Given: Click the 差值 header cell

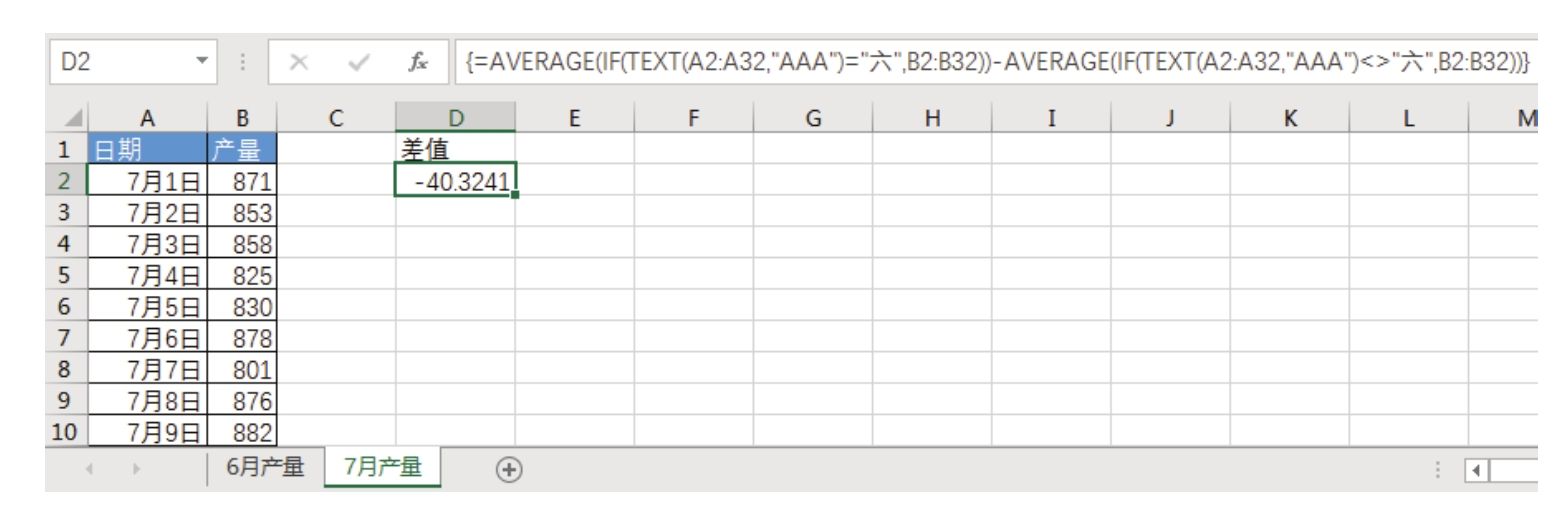Looking at the screenshot, I should pyautogui.click(x=456, y=150).
